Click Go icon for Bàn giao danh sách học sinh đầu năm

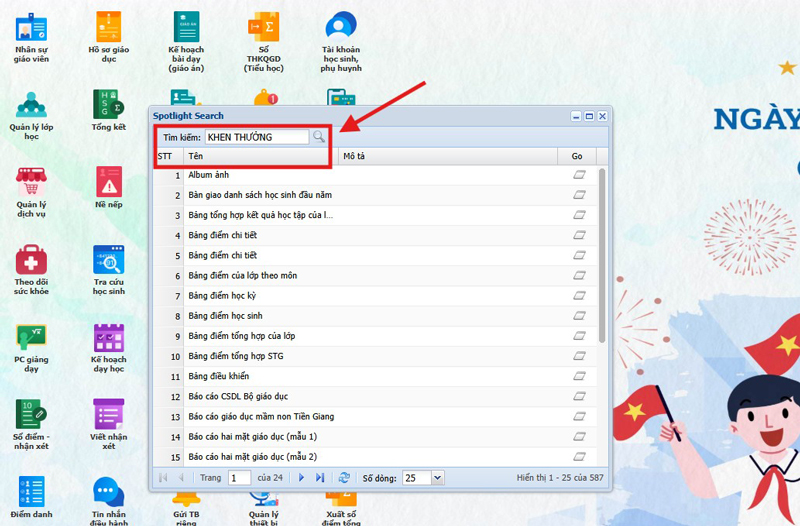579,195
